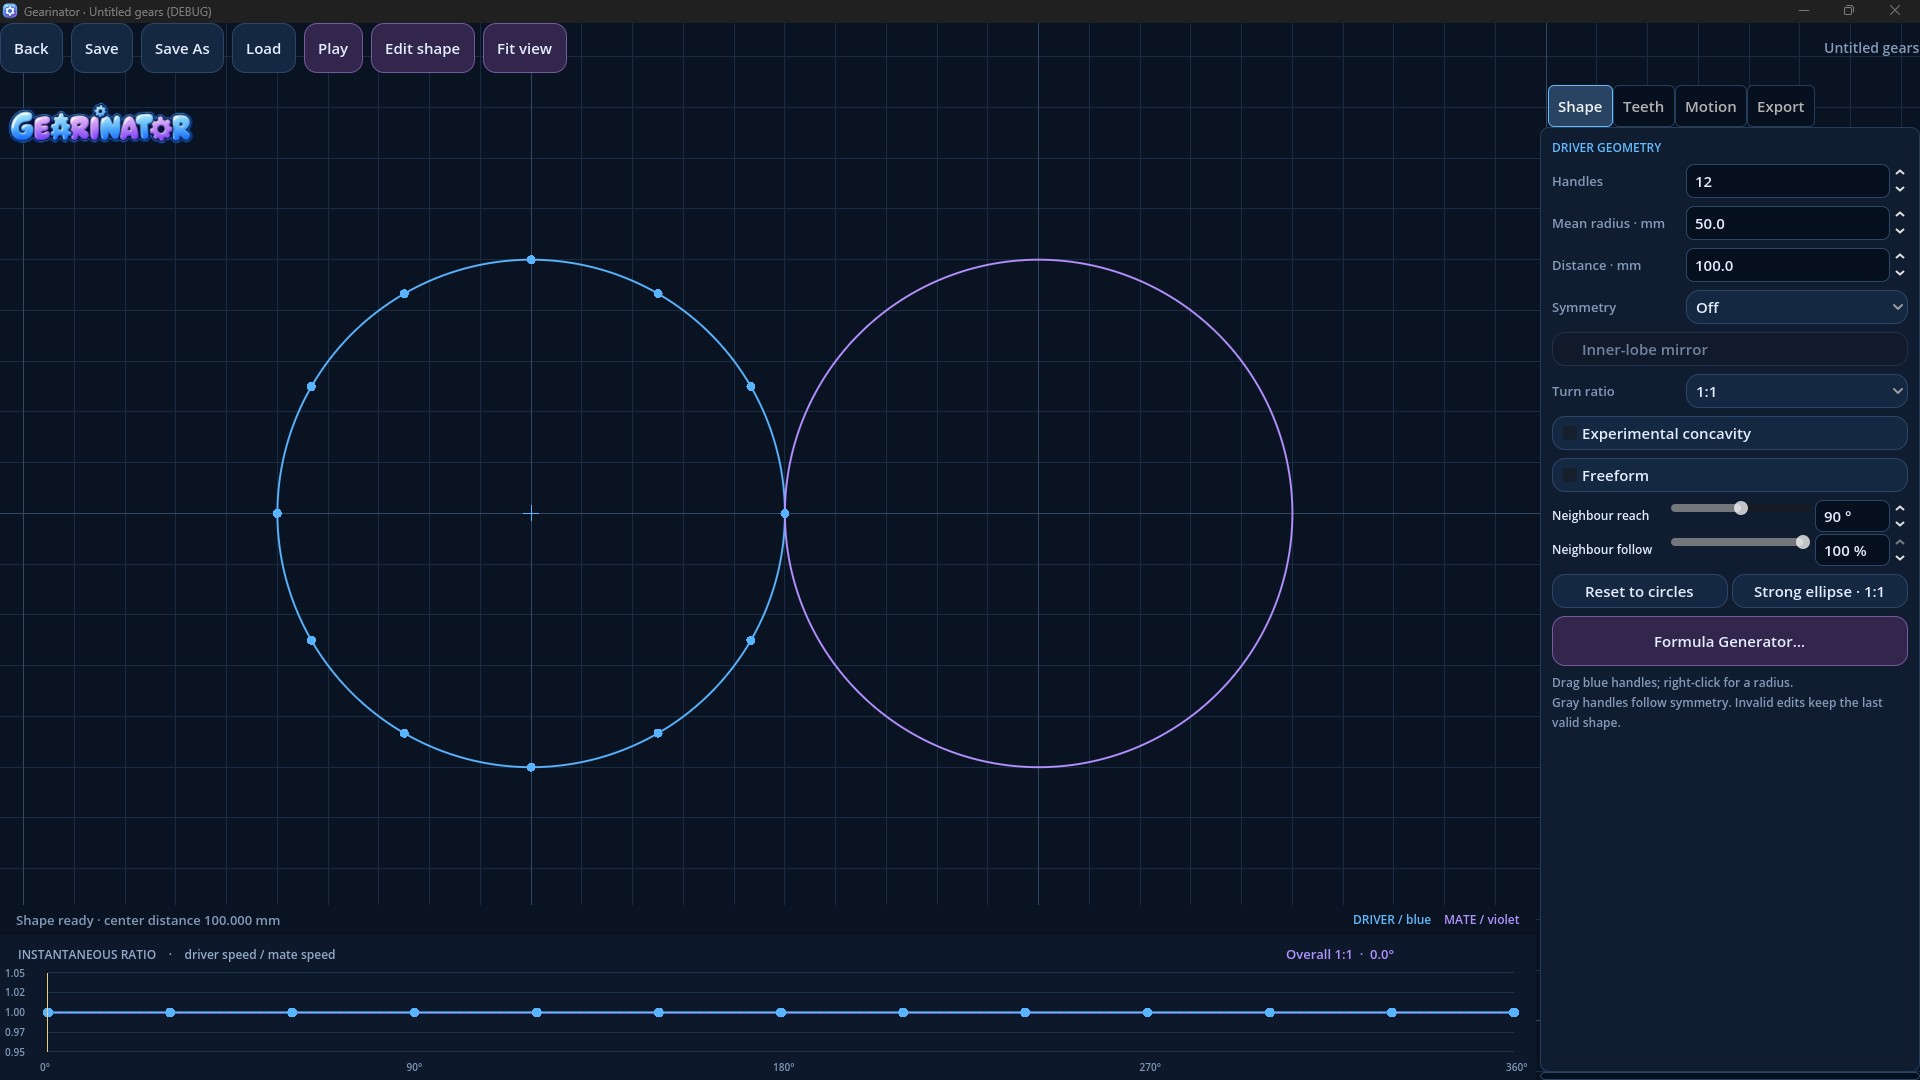Click the Neighbour follow slider handle

(1802, 542)
